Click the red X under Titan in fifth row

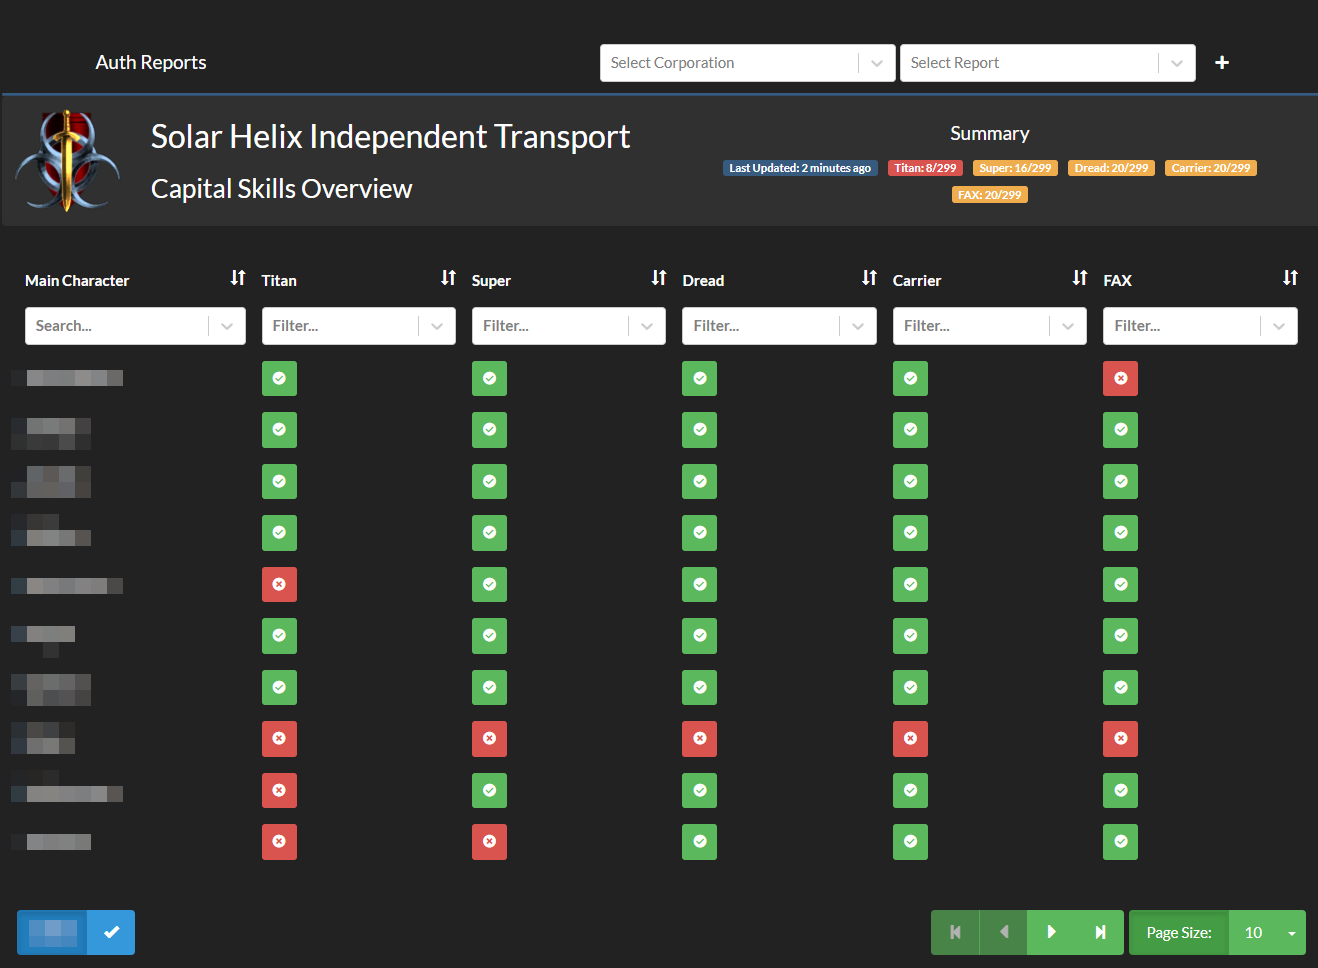[279, 584]
